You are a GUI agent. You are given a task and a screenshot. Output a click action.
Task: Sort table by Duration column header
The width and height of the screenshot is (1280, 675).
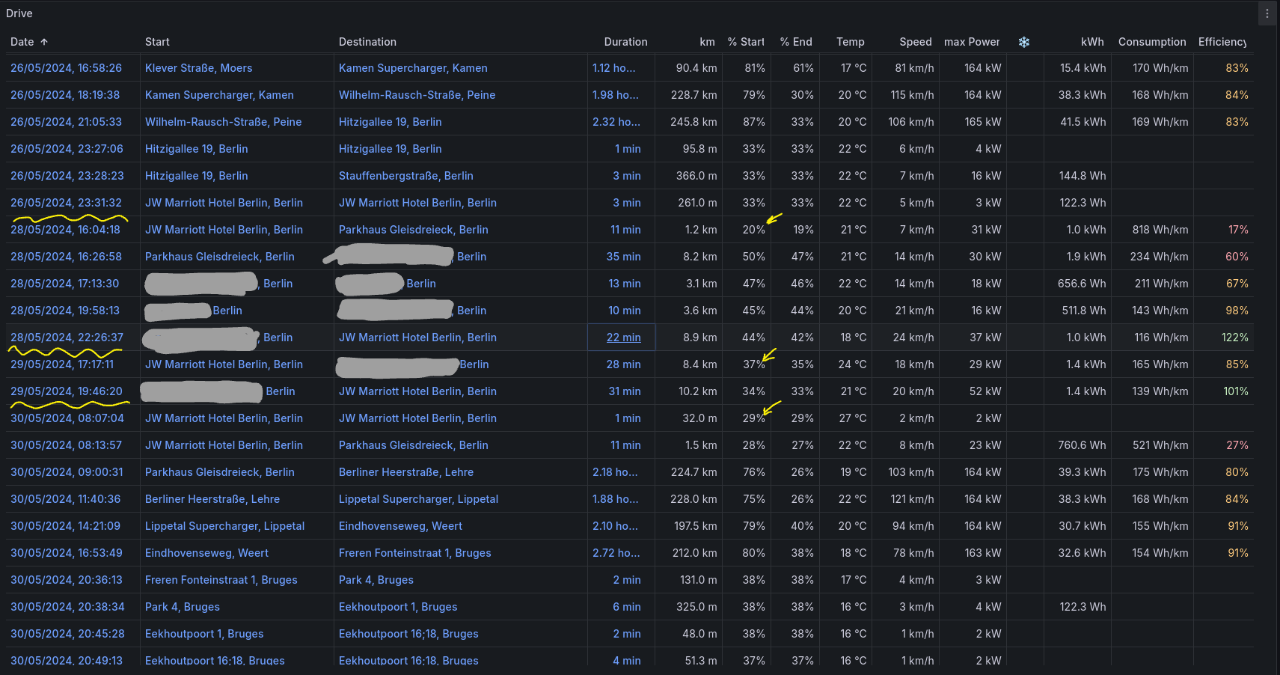[x=625, y=42]
